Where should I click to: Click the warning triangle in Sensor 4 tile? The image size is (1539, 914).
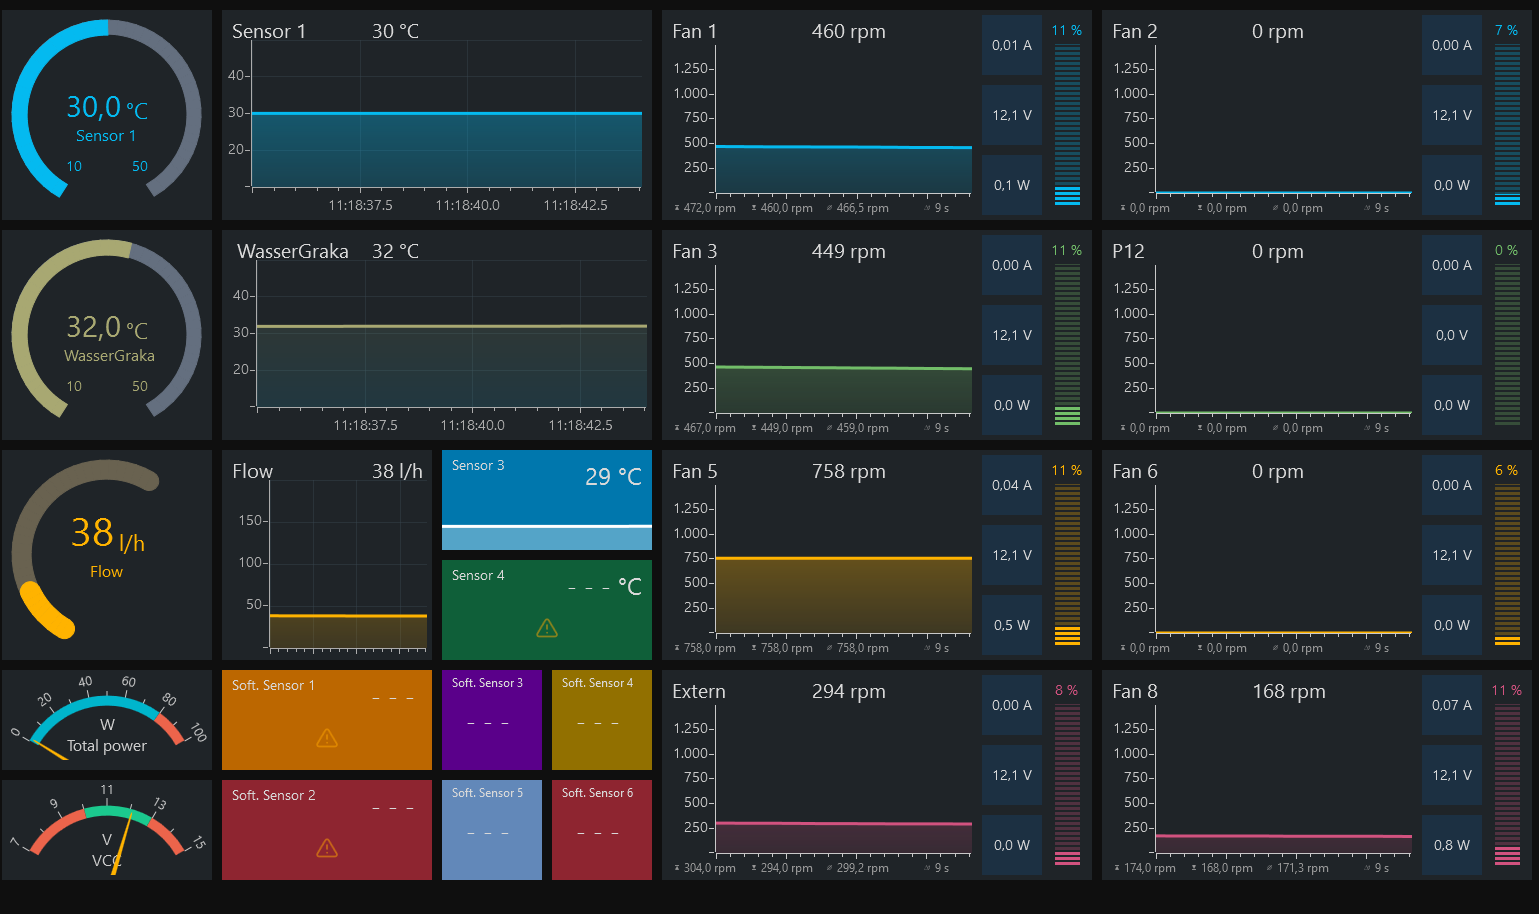tap(547, 628)
